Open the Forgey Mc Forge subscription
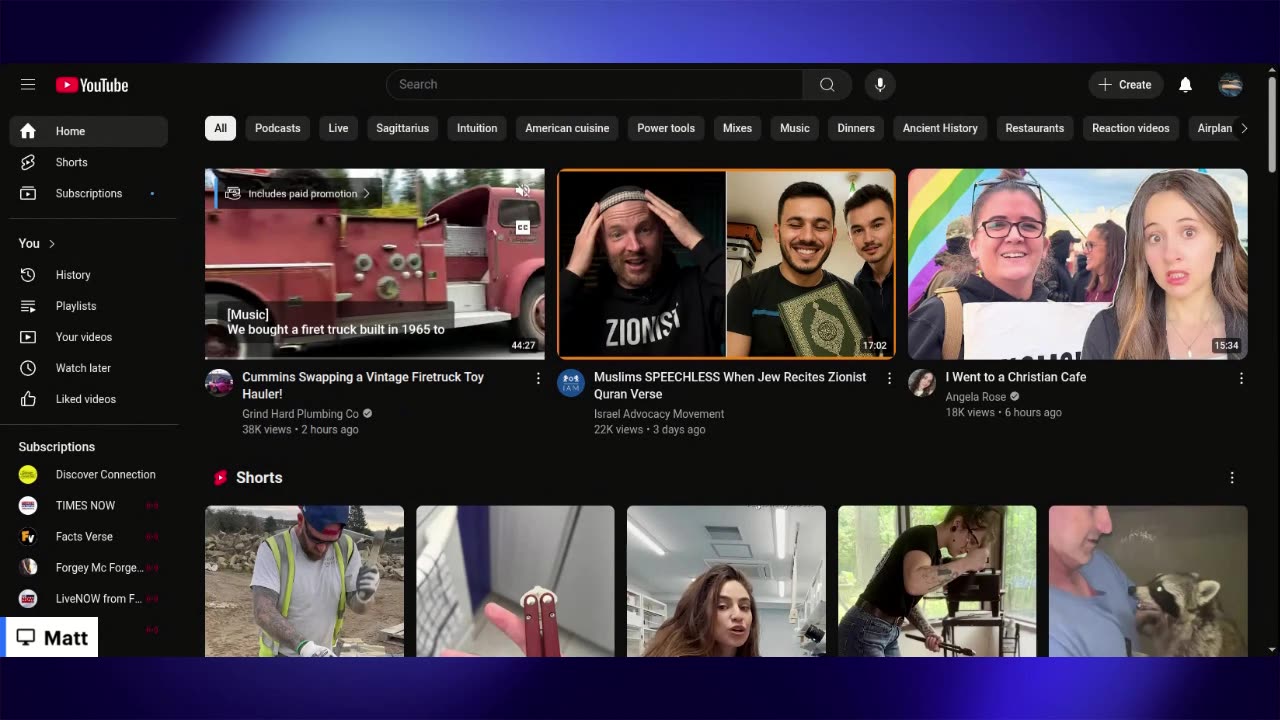 (x=89, y=568)
